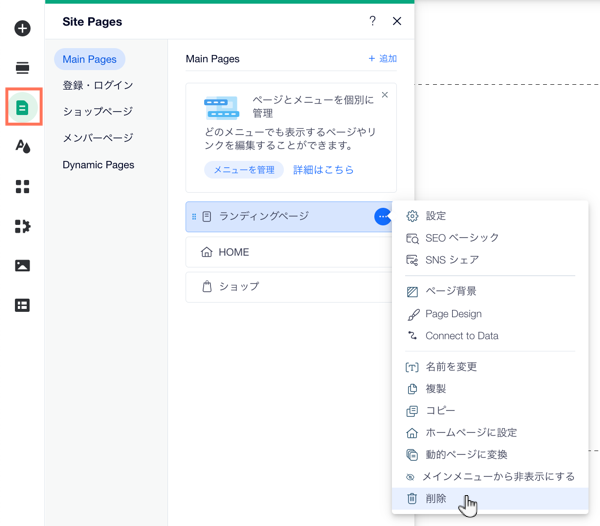
Task: Click the drag handle on ランディングページ row
Action: (194, 217)
